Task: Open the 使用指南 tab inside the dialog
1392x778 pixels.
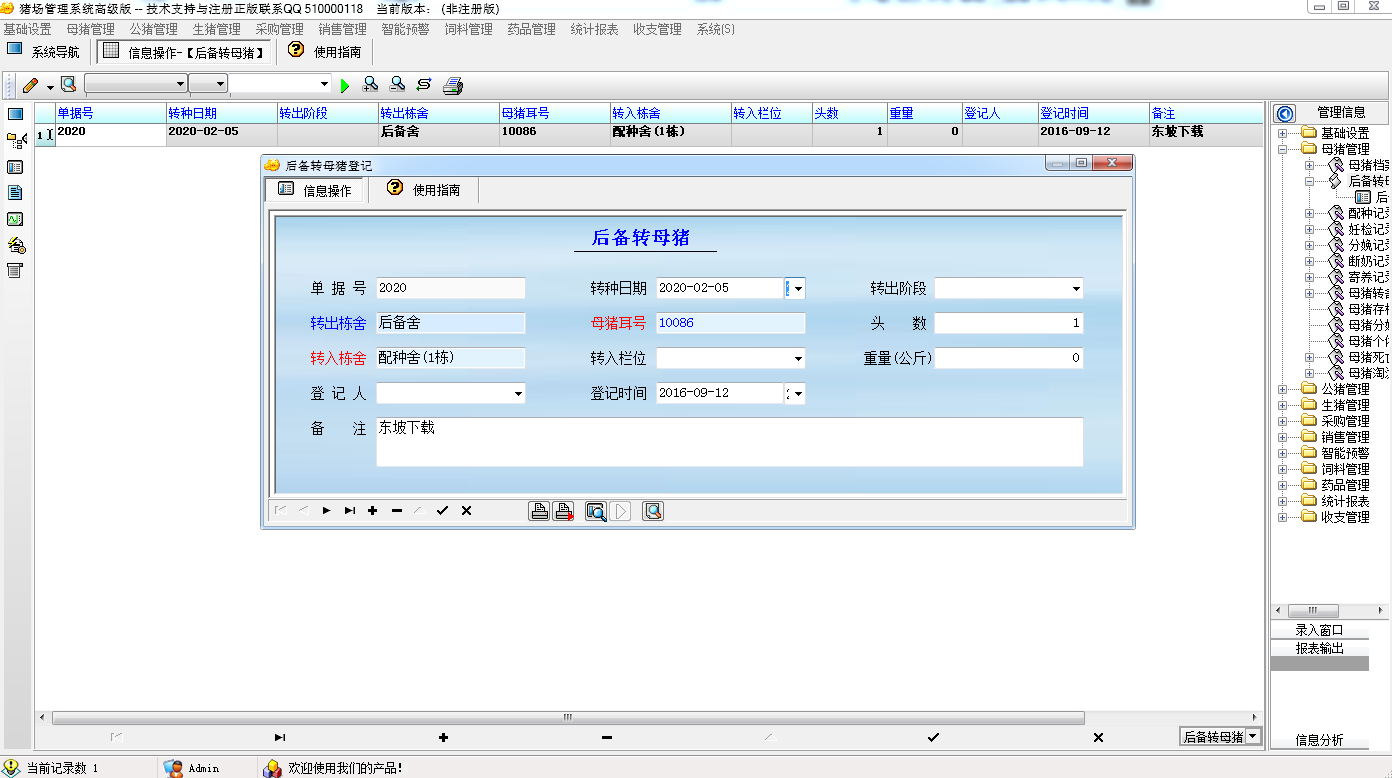Action: click(423, 189)
